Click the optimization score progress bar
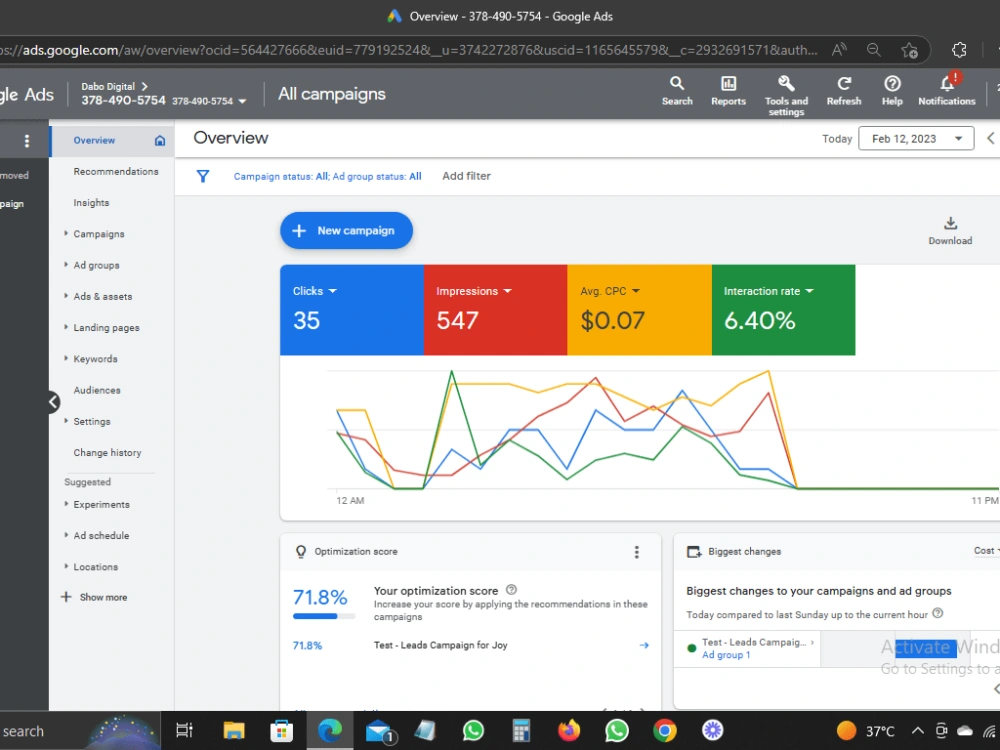The height and width of the screenshot is (750, 1000). [x=323, y=616]
